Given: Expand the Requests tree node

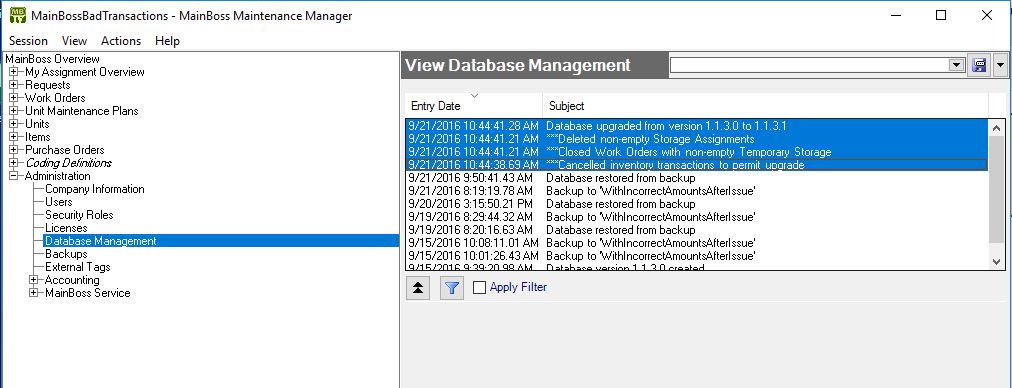Looking at the screenshot, I should click(14, 85).
